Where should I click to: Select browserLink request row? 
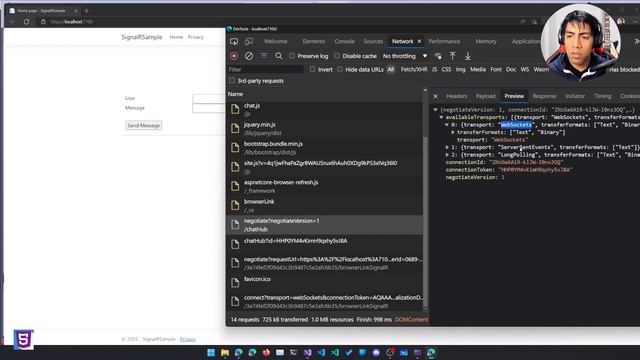(325, 205)
